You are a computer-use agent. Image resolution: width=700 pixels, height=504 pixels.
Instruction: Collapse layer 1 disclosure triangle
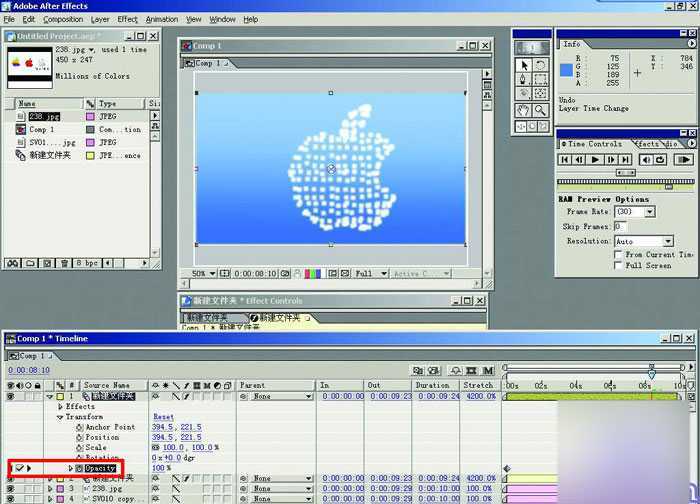[50, 396]
